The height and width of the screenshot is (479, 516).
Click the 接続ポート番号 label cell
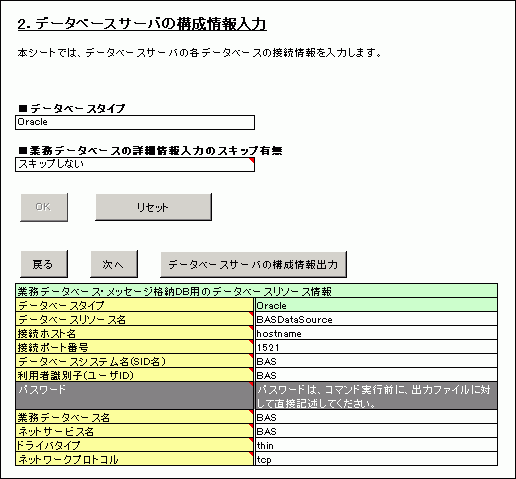pos(134,347)
